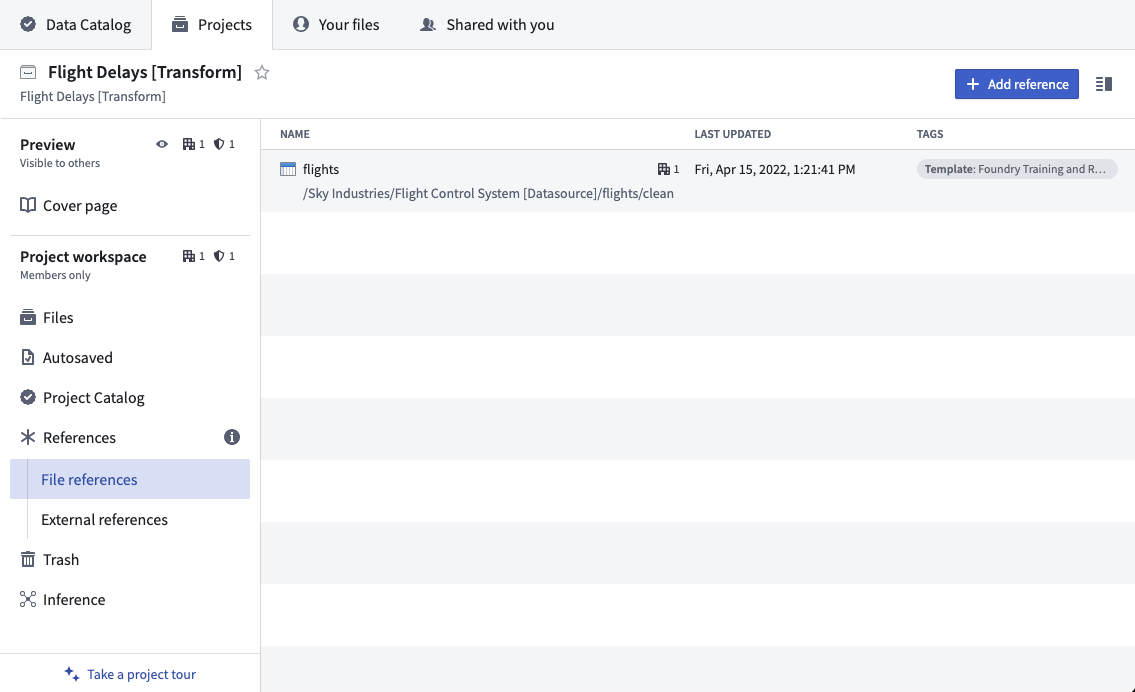Star the Flight Delays [Transform] project

262,72
